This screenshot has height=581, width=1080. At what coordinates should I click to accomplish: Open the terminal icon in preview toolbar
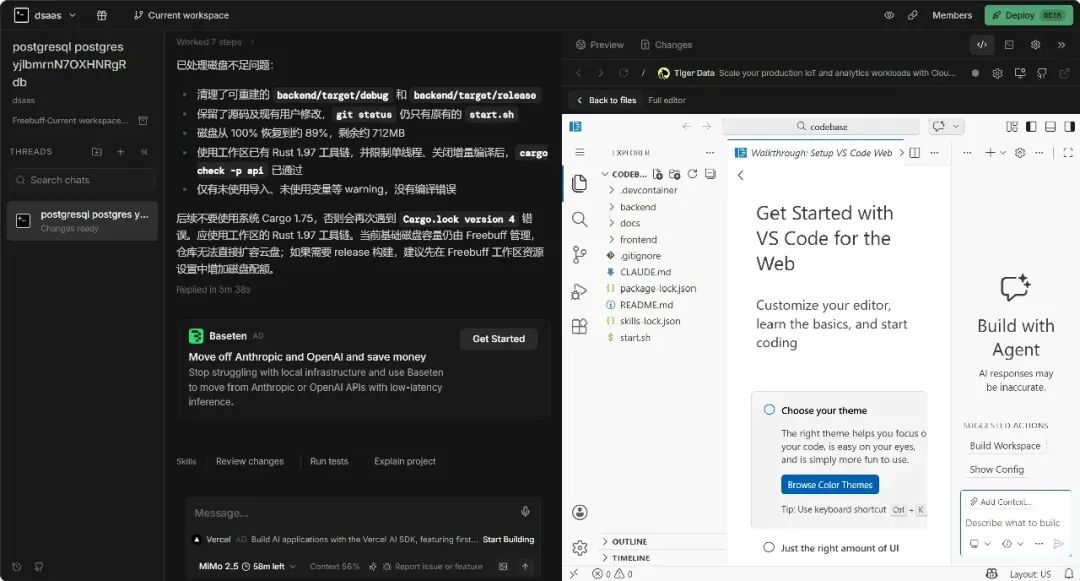coord(1009,45)
